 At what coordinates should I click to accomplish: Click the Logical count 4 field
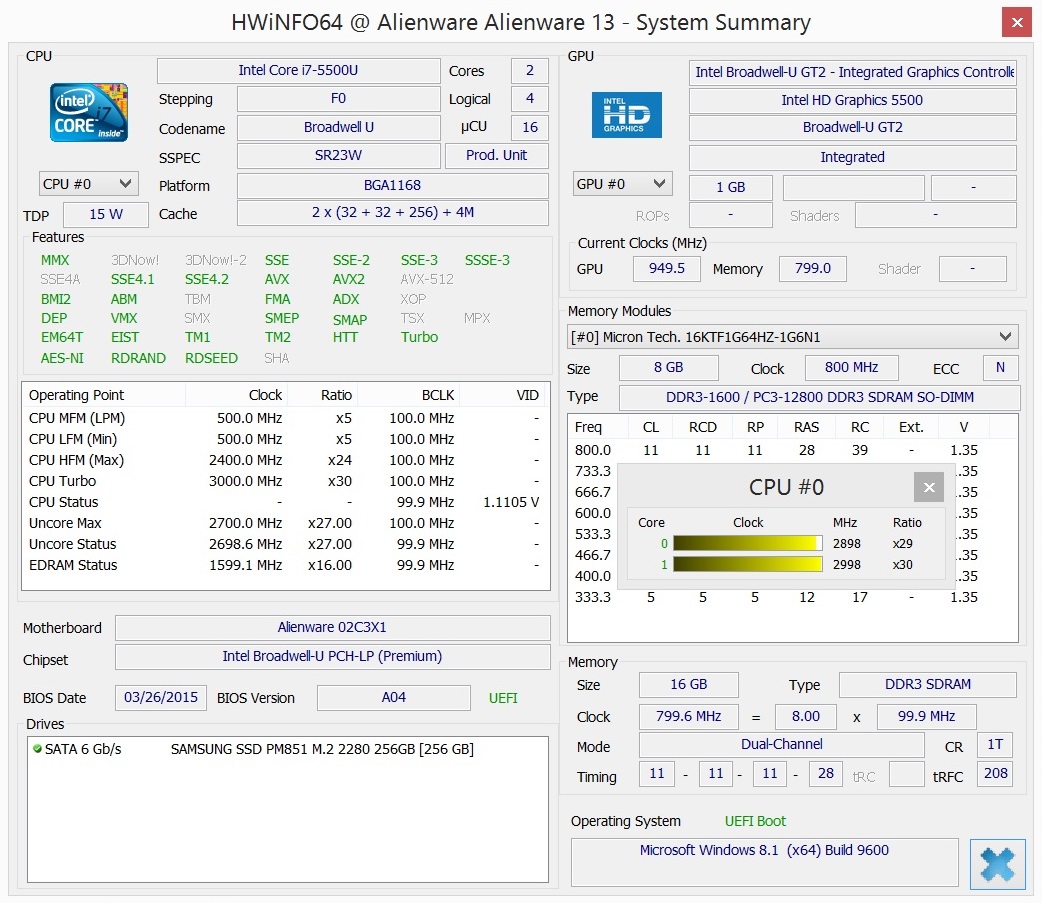point(530,98)
